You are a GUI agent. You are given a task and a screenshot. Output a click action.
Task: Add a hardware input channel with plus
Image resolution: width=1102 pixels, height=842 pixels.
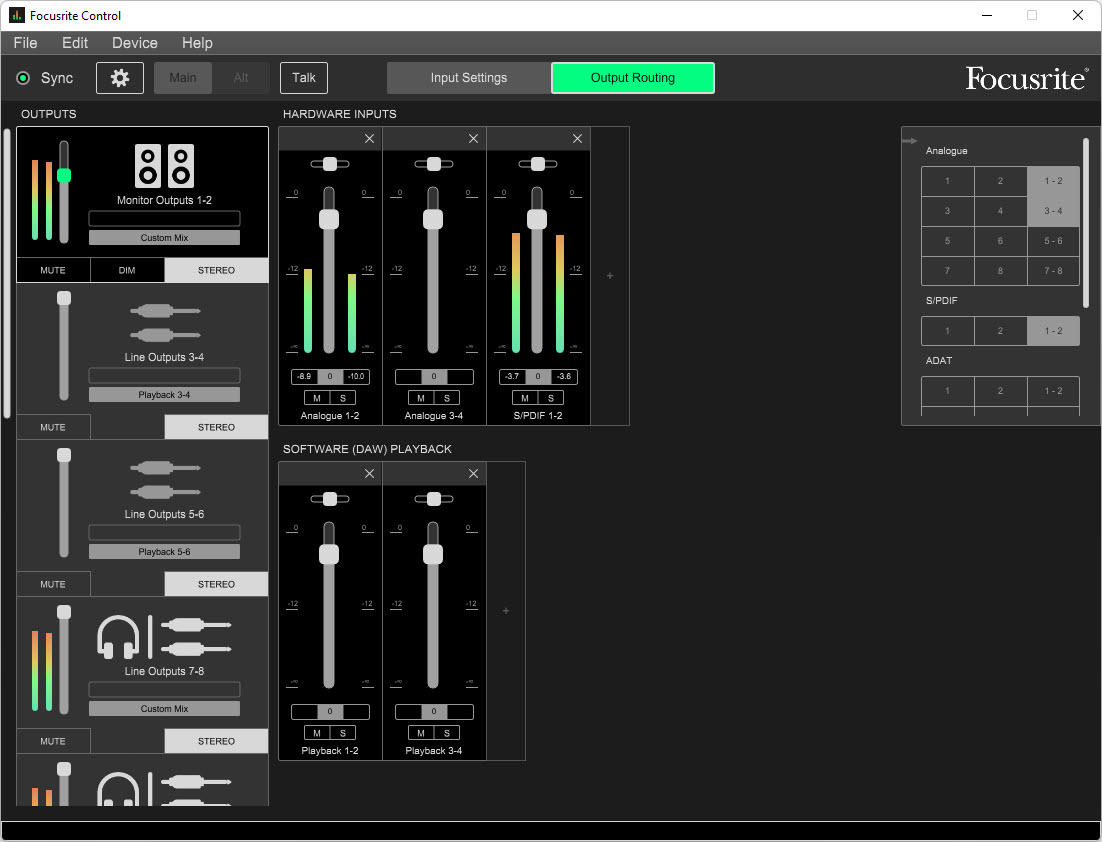pos(610,276)
